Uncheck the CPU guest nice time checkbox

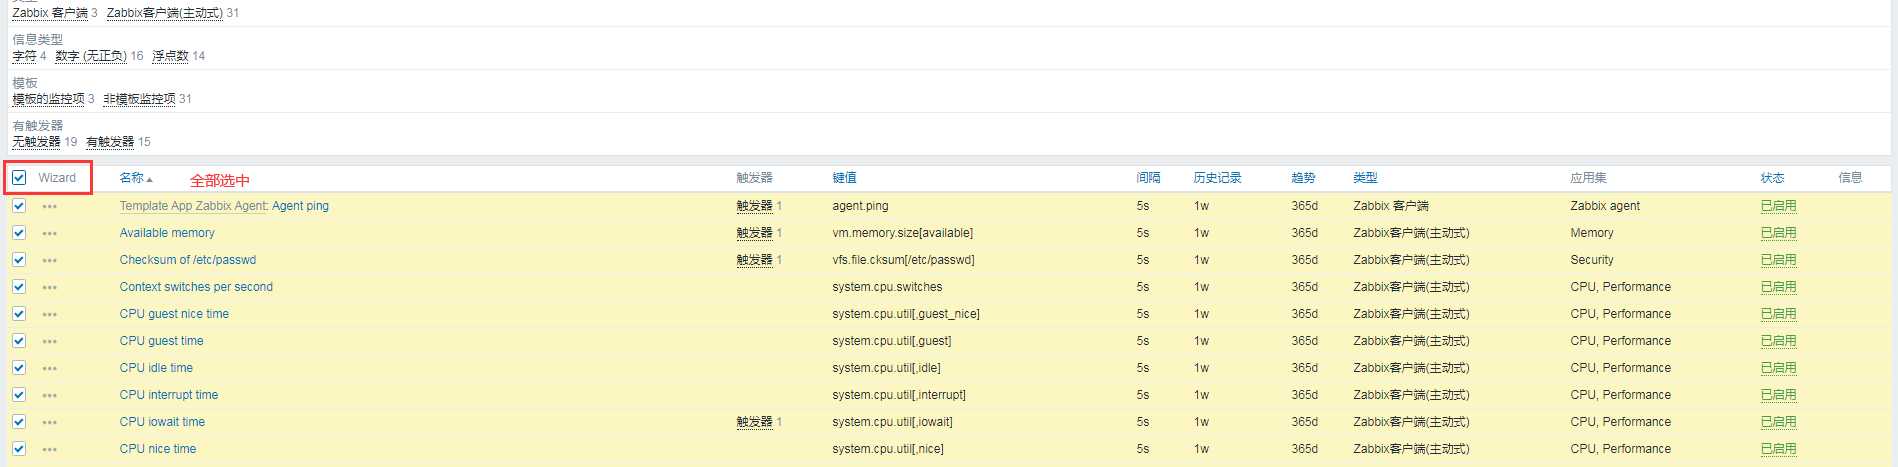pos(19,314)
